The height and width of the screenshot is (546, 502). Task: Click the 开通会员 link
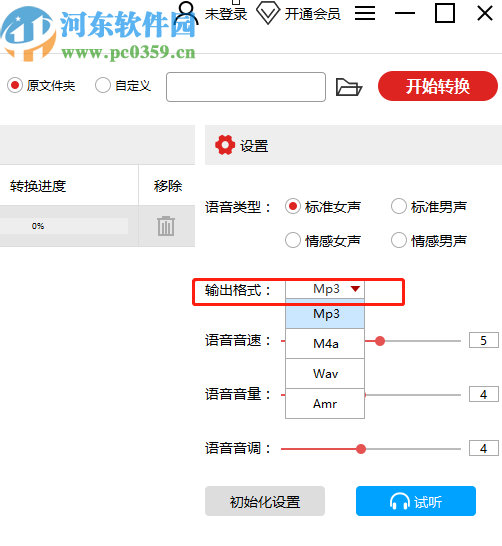click(x=312, y=14)
